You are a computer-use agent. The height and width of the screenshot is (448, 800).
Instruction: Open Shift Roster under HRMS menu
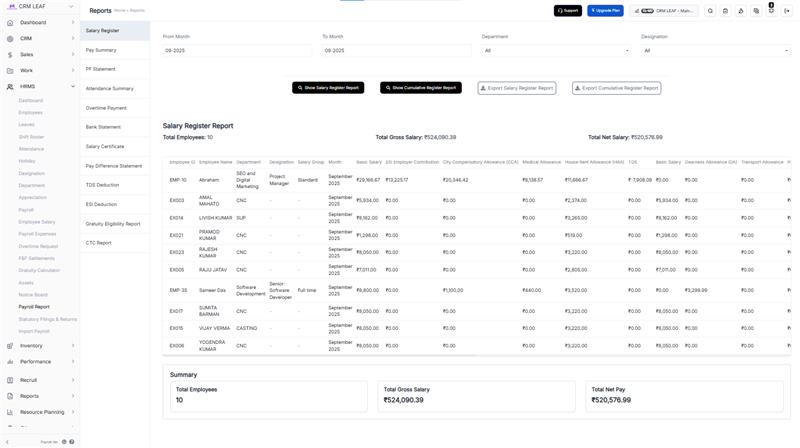click(x=31, y=137)
